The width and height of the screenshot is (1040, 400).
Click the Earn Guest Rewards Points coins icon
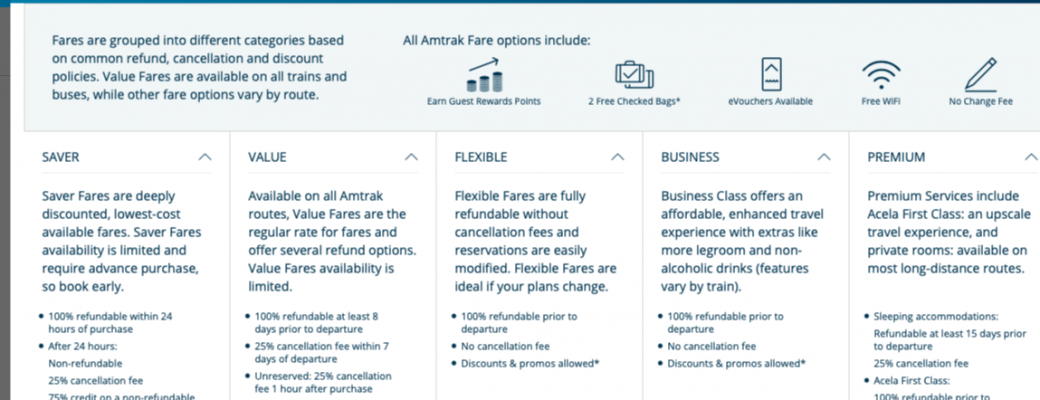(x=484, y=74)
